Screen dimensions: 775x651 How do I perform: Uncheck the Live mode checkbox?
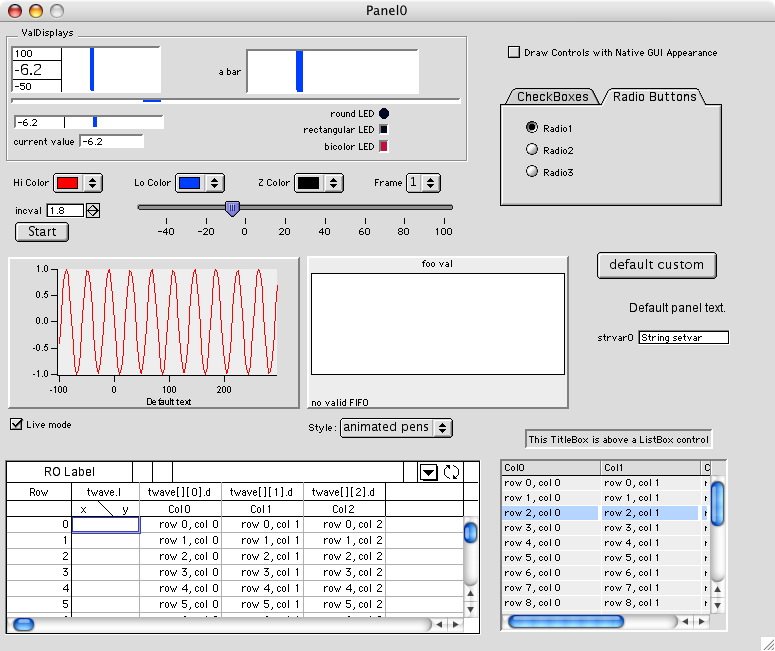point(16,424)
